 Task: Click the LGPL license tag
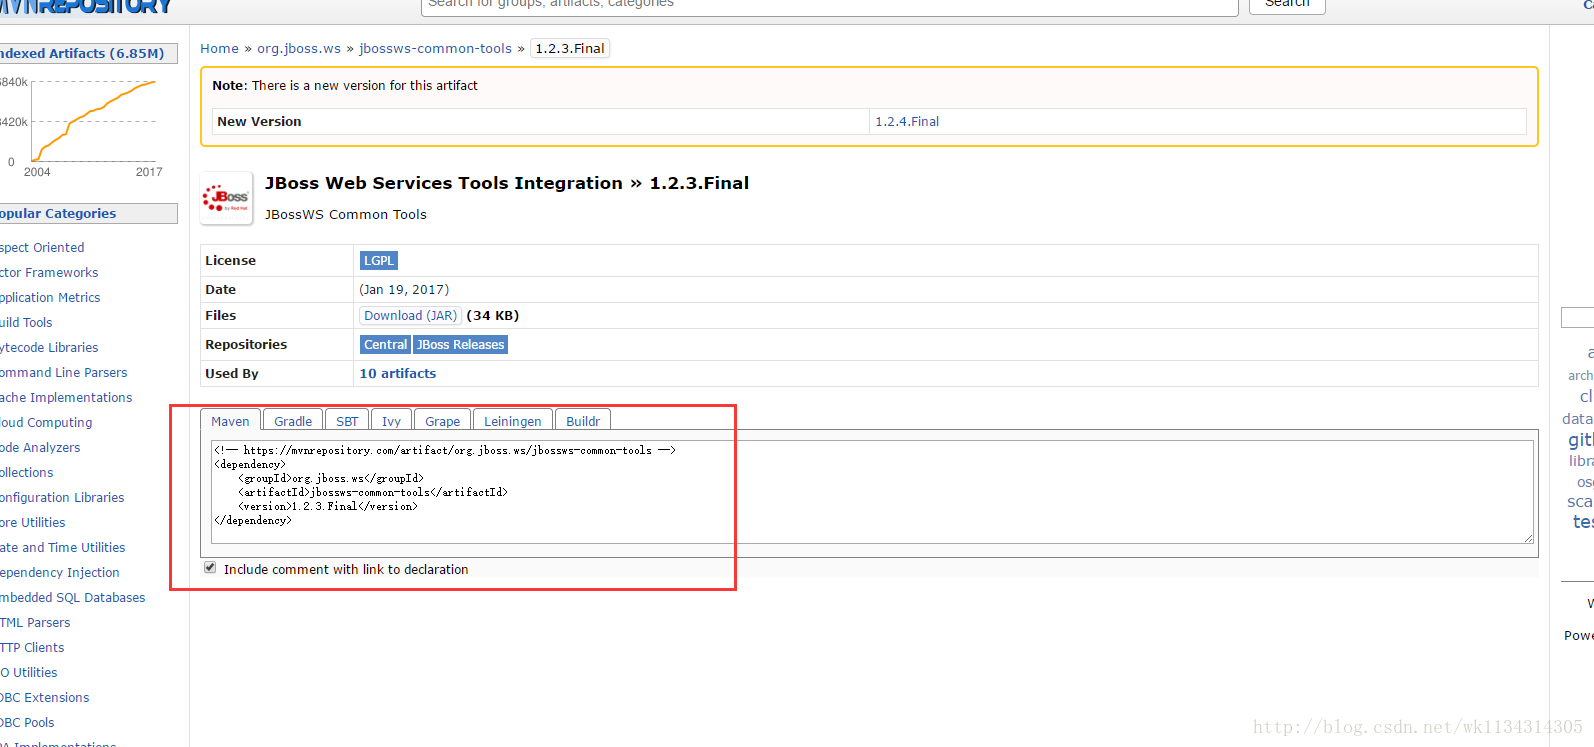(379, 260)
